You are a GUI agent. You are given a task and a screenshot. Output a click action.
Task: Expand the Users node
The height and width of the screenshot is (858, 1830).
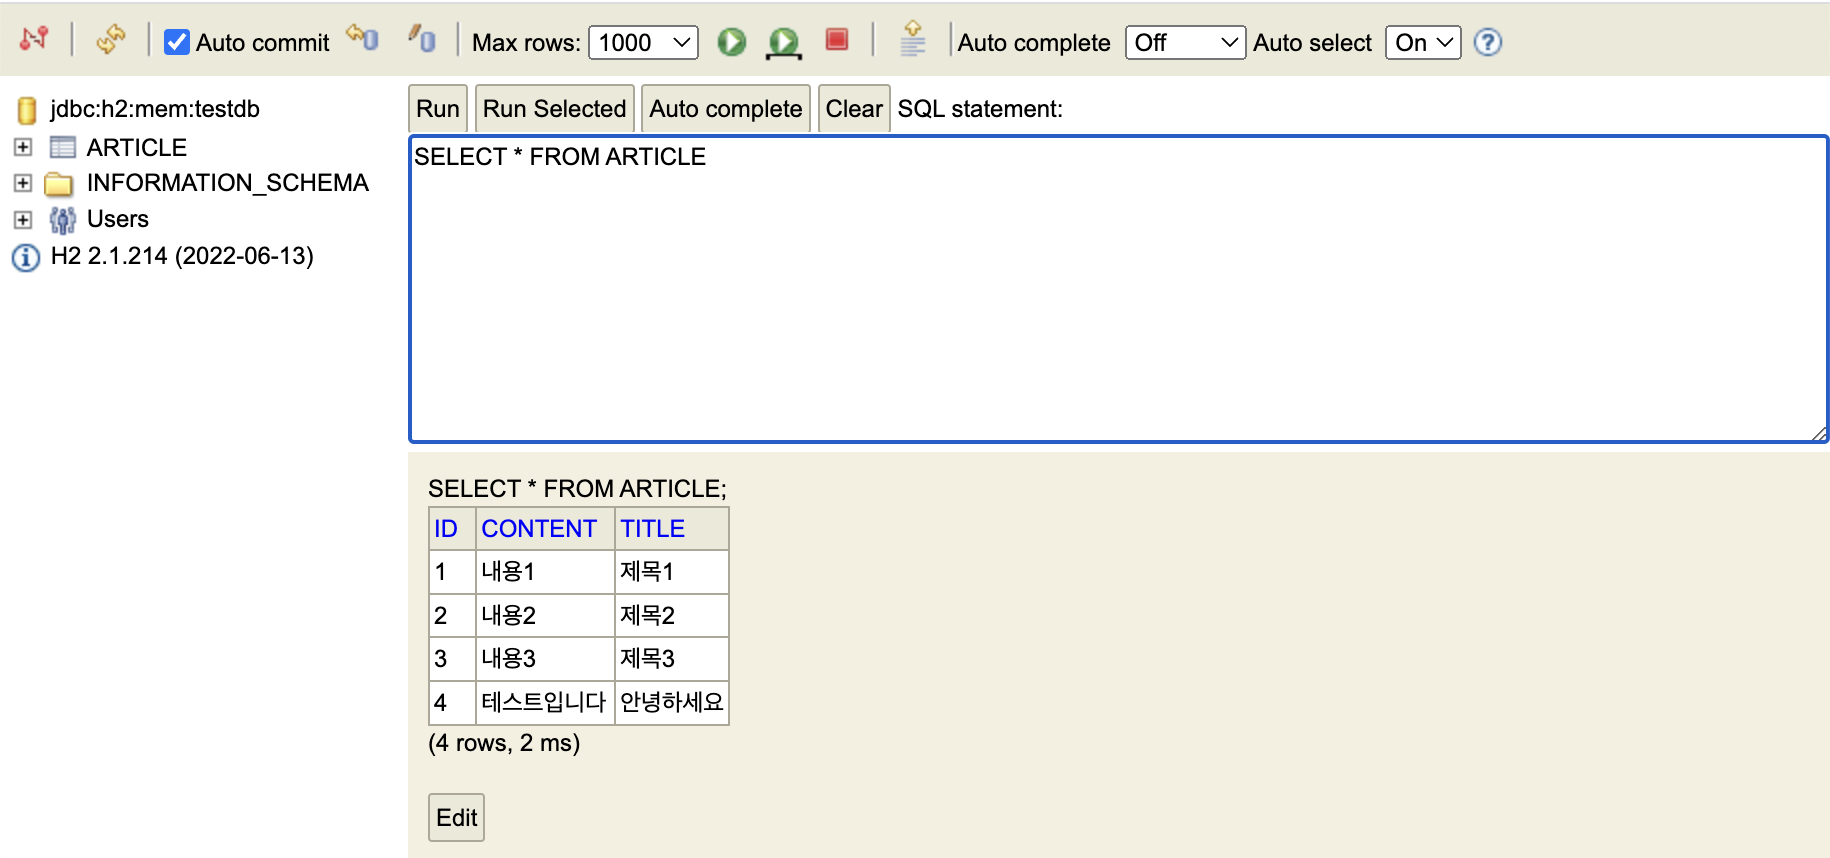point(23,219)
